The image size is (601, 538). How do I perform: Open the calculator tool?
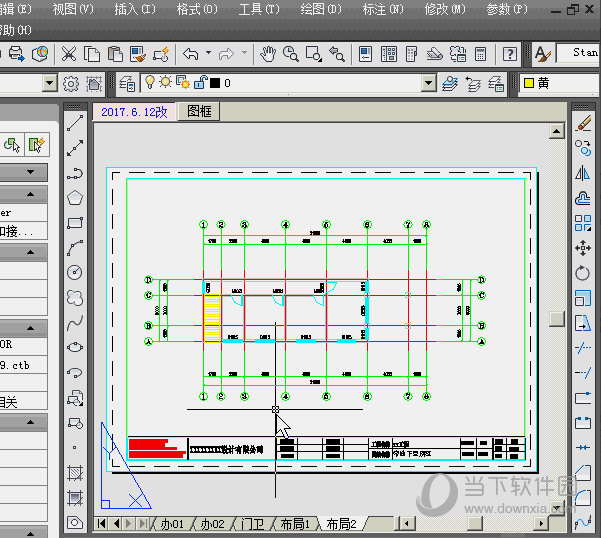click(480, 54)
